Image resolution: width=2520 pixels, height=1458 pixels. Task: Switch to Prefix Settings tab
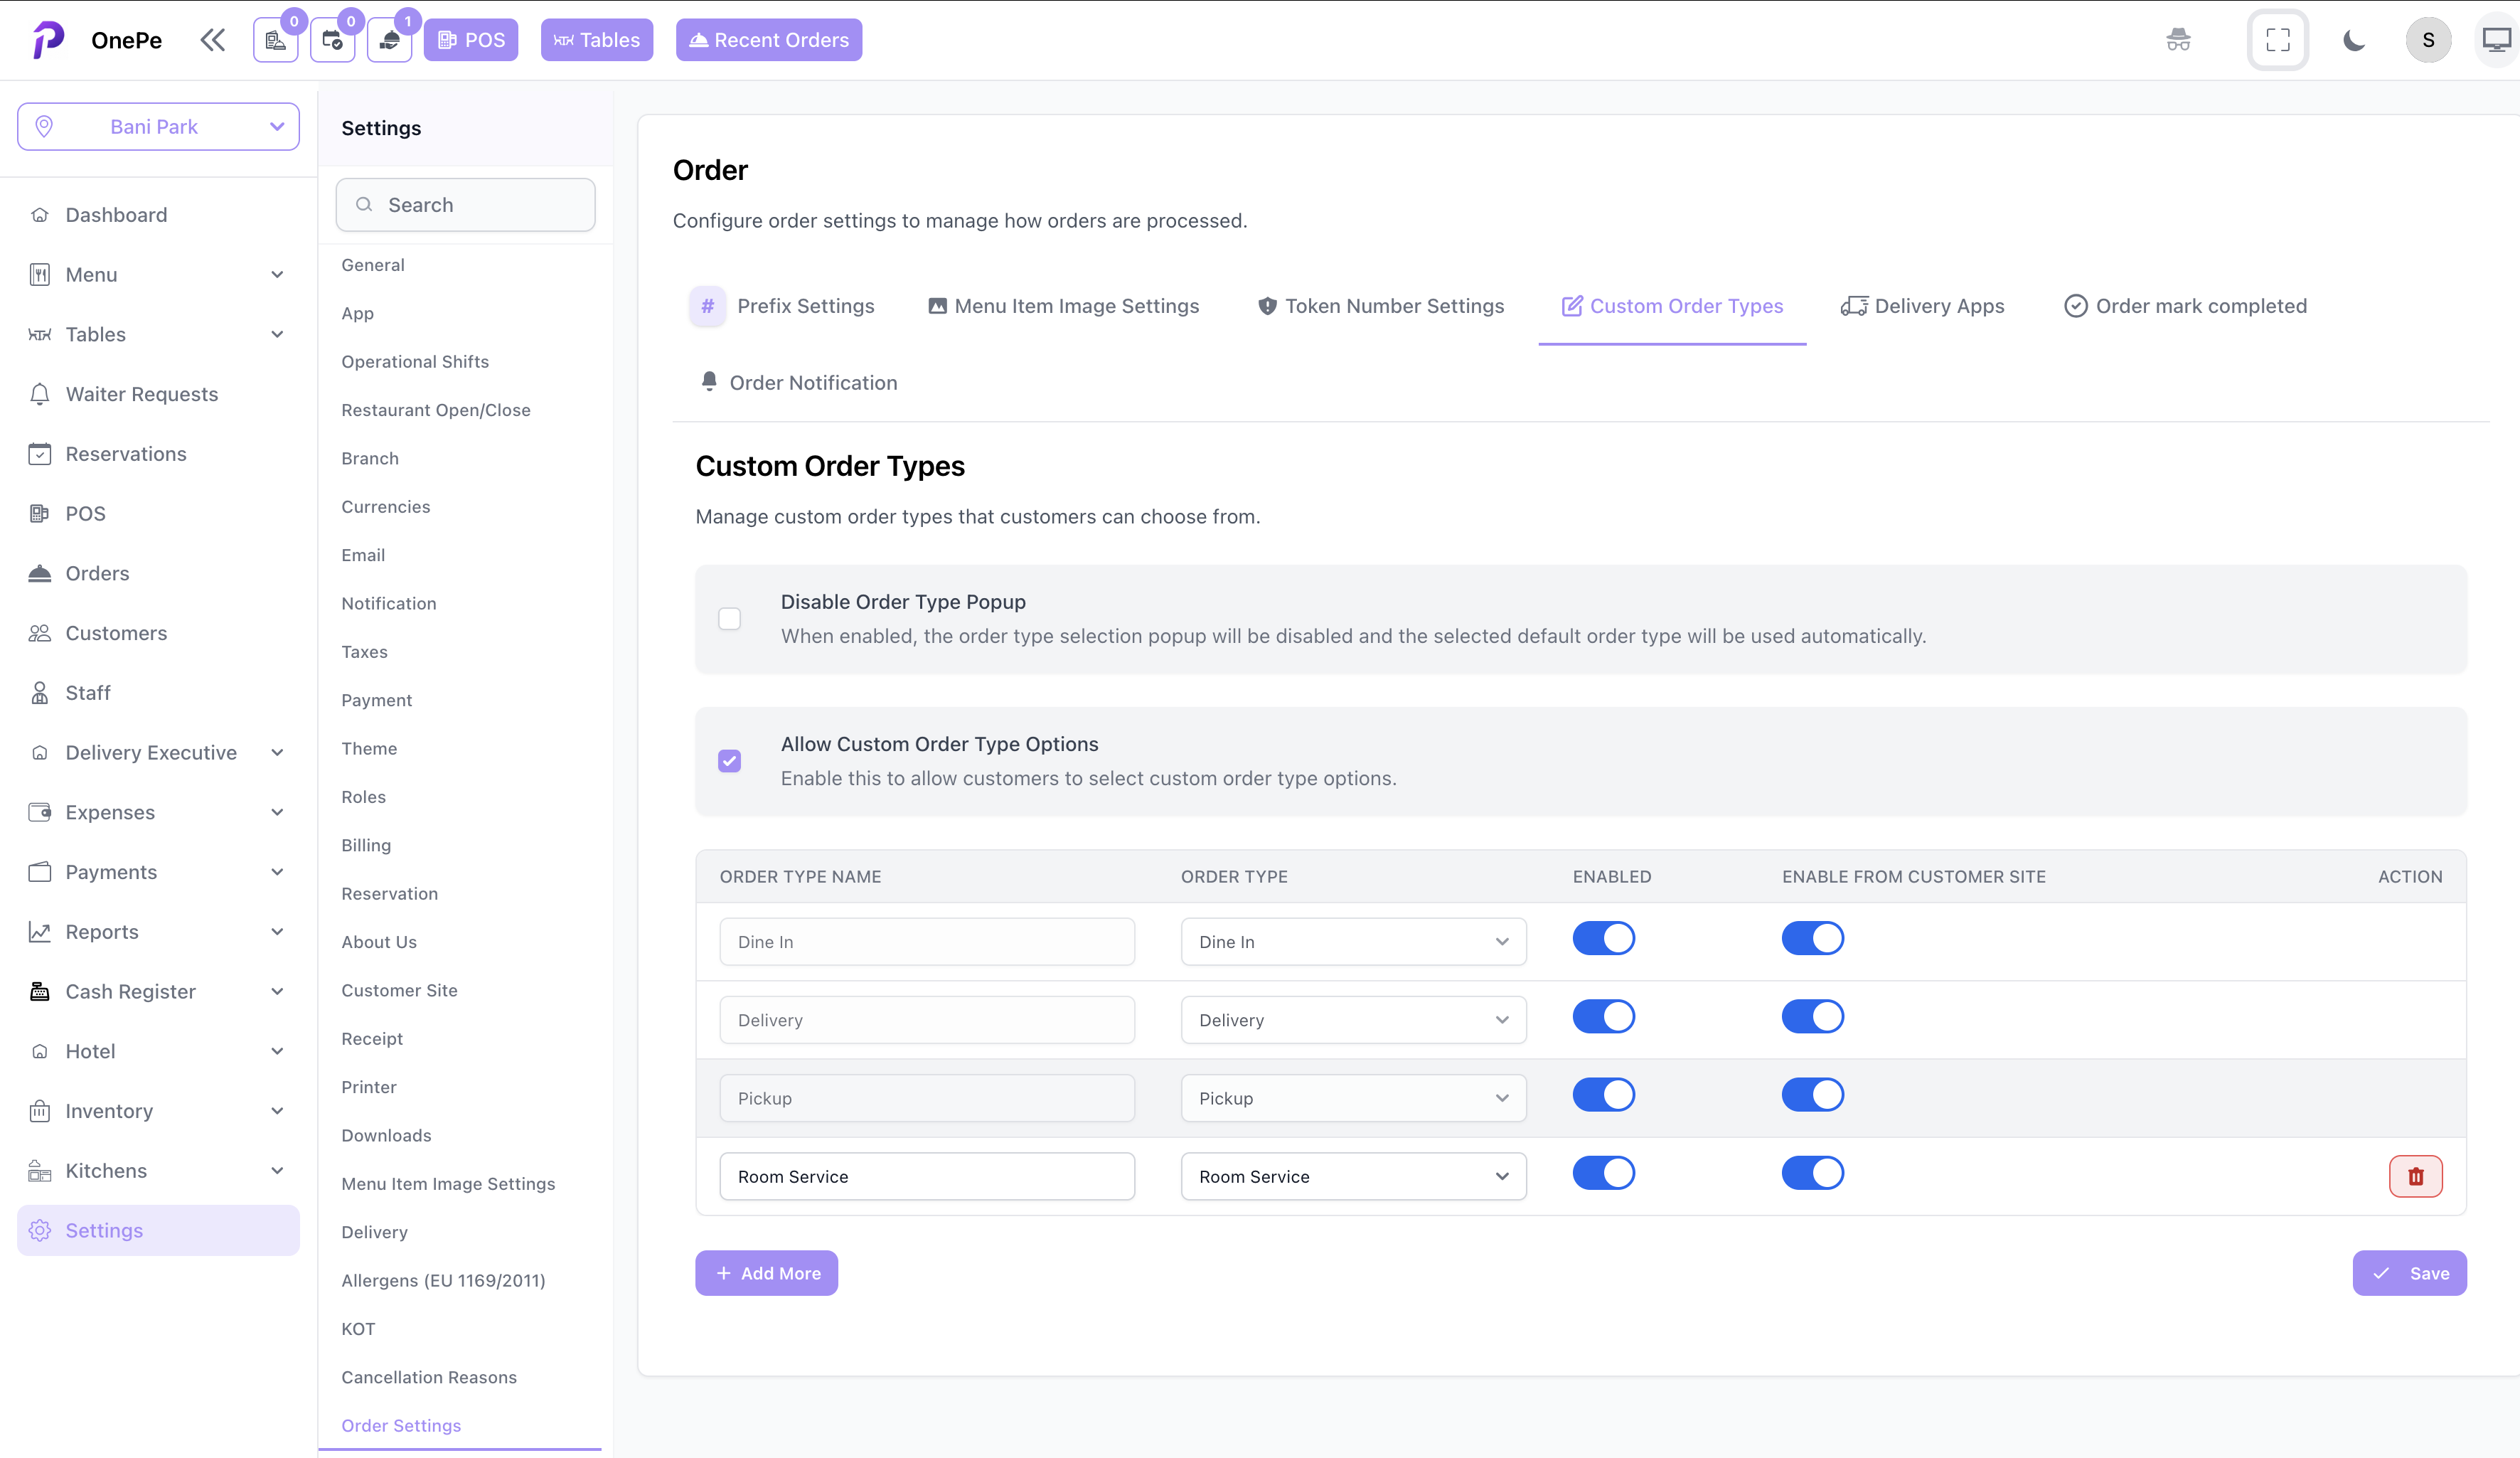[782, 306]
